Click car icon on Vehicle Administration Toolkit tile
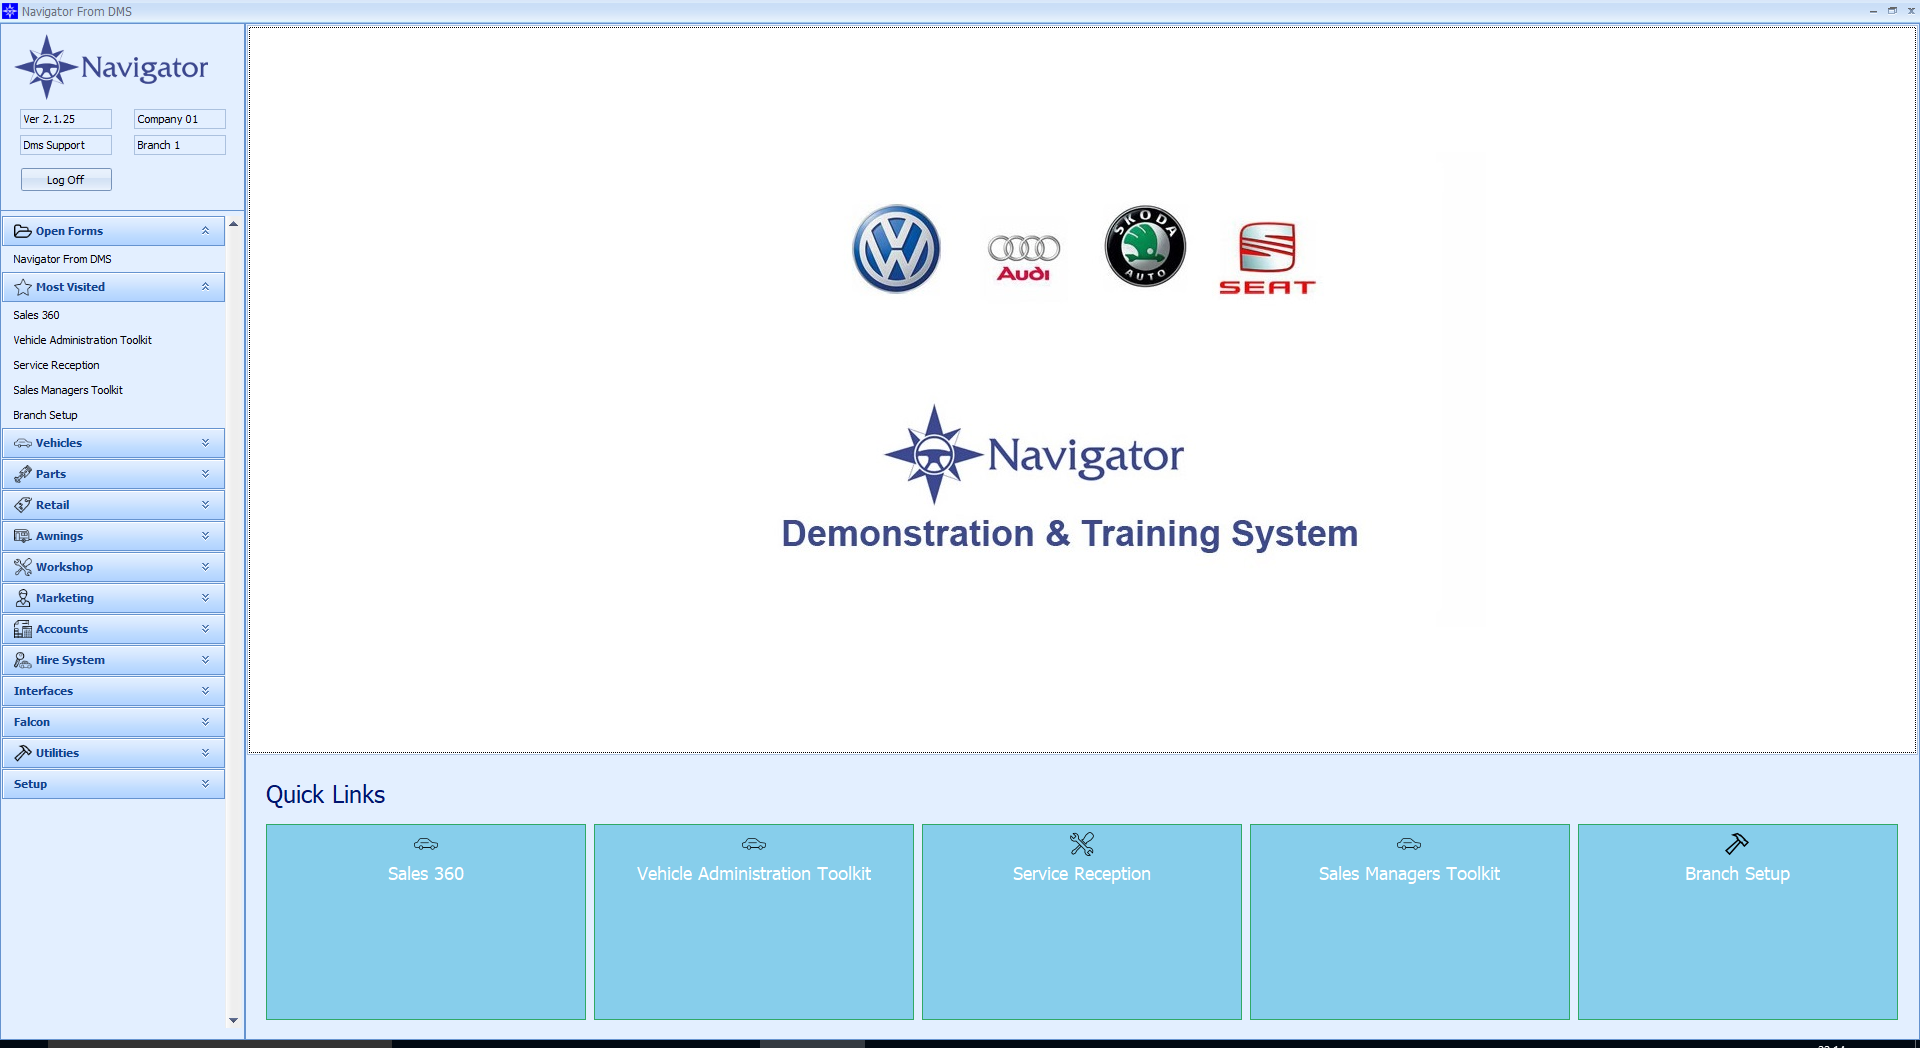 click(x=754, y=844)
